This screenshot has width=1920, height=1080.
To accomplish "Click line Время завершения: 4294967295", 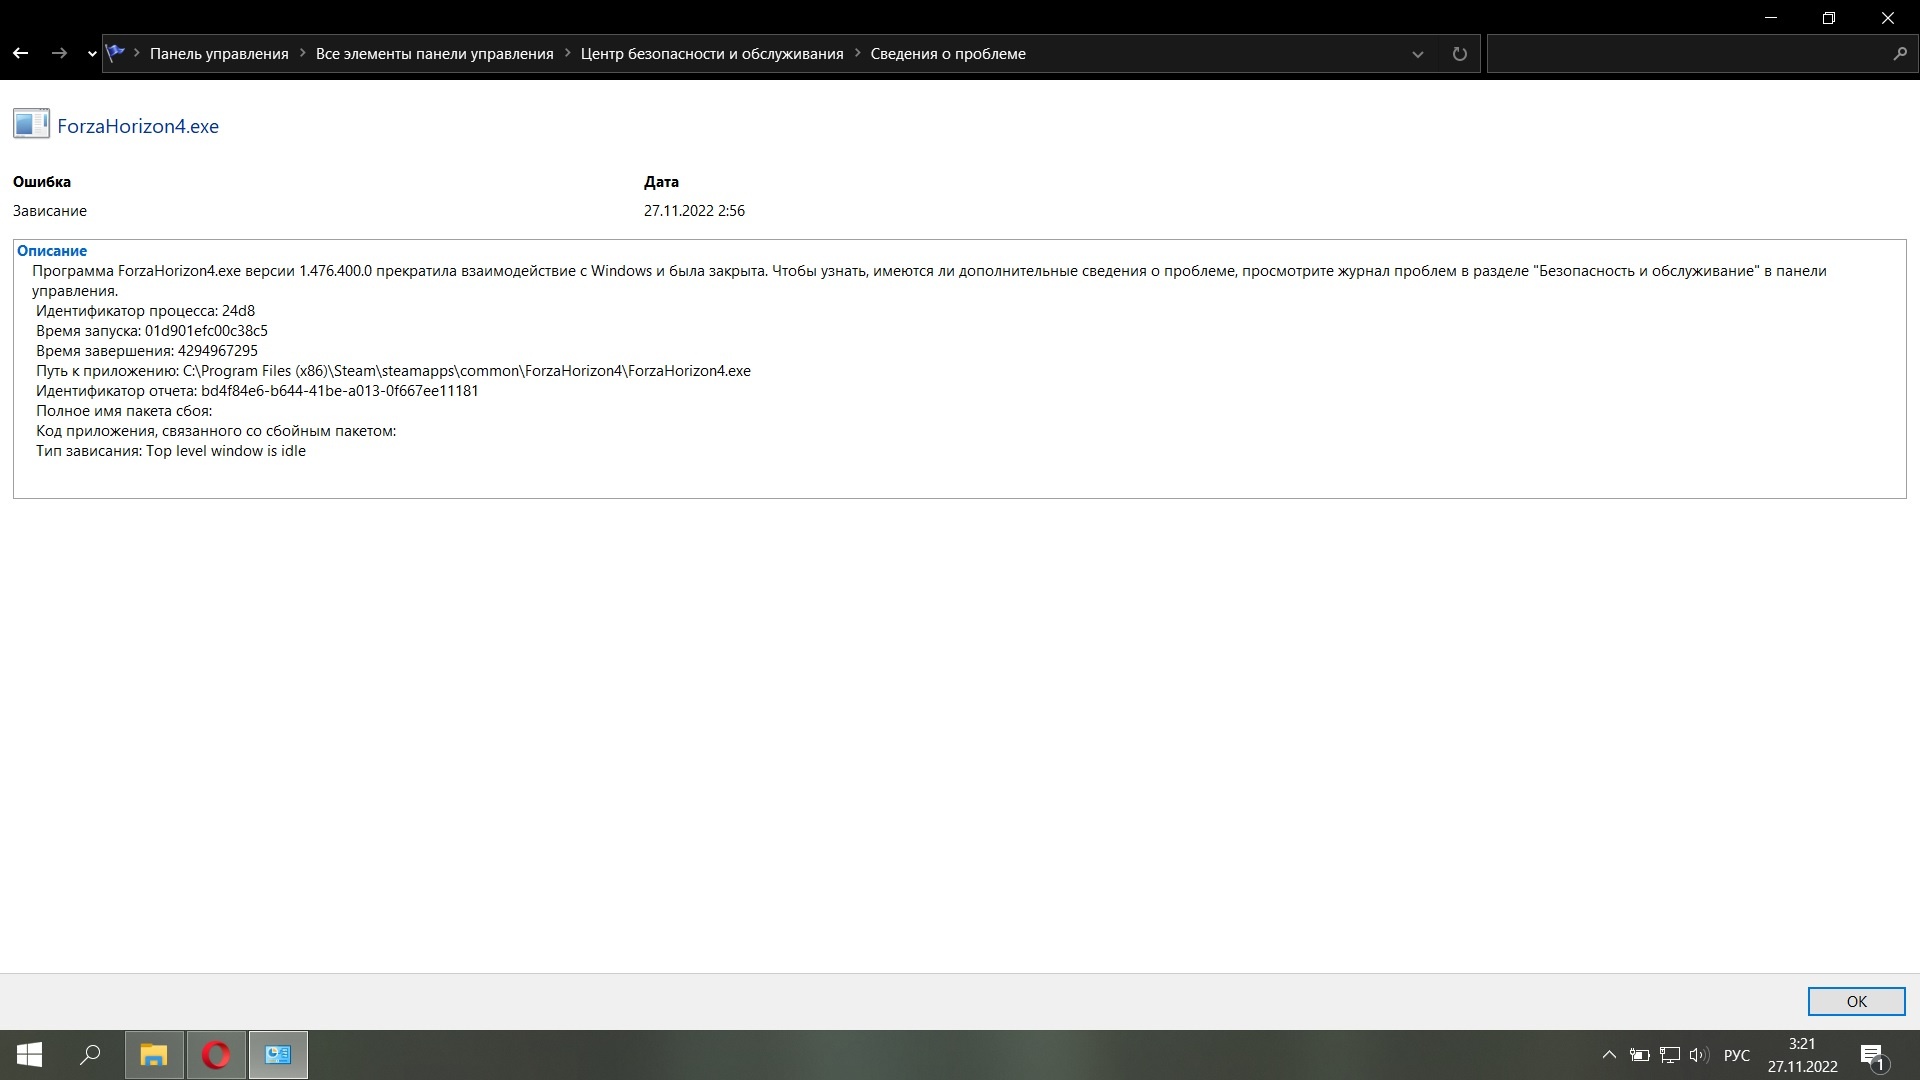I will [147, 351].
